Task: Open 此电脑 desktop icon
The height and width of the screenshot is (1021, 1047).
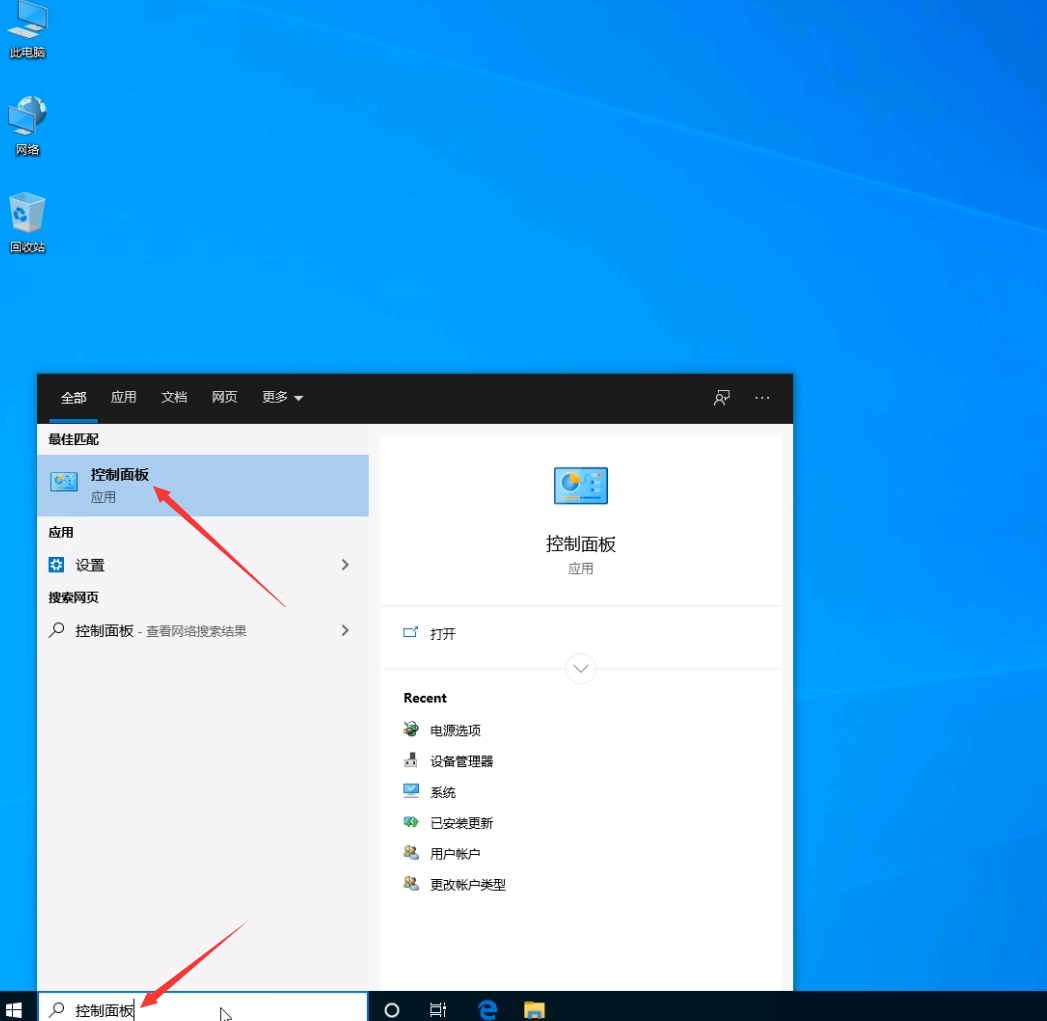Action: coord(27,30)
